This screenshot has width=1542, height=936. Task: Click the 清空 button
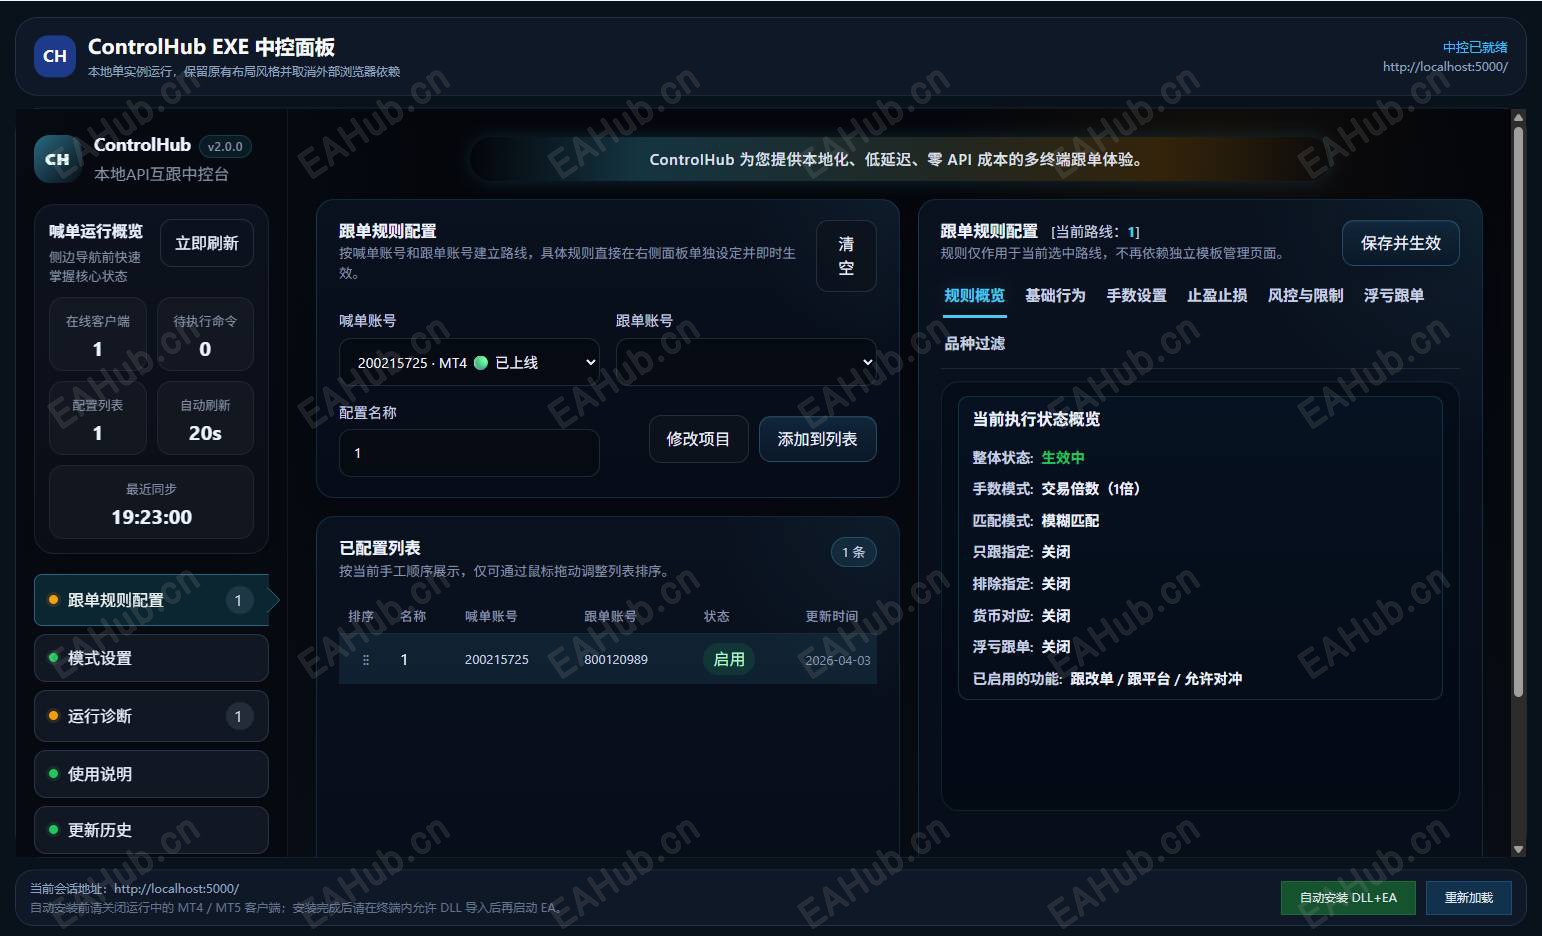coord(846,256)
